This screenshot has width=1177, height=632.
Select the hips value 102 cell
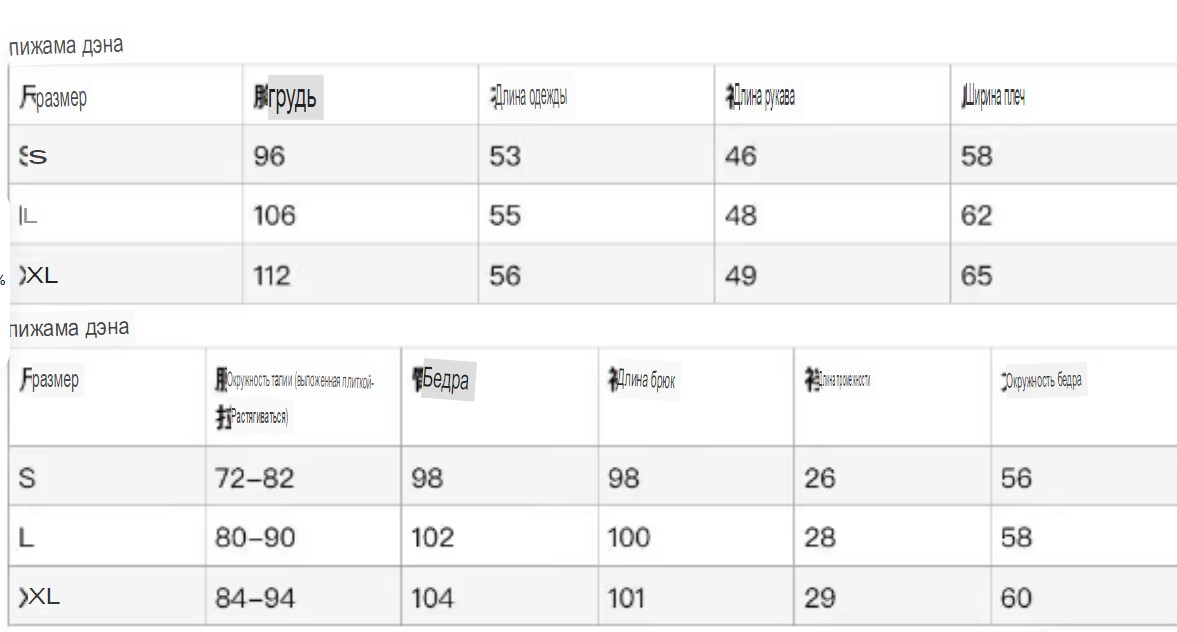(499, 537)
